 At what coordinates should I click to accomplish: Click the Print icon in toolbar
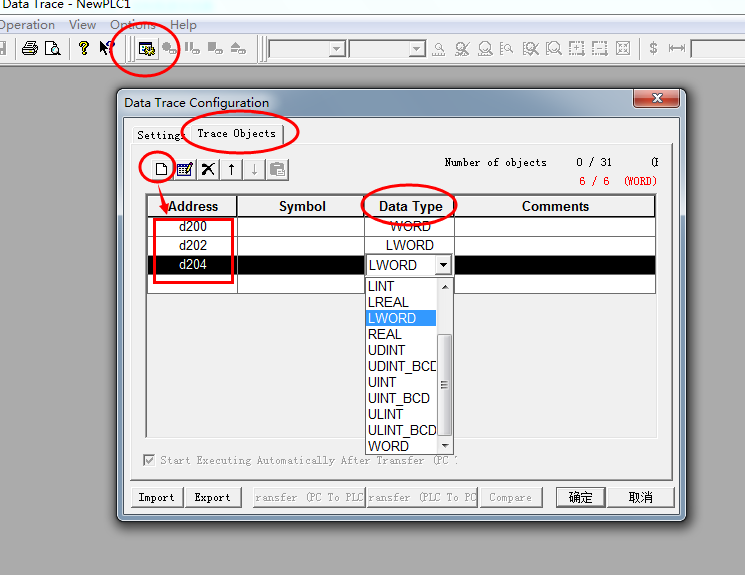[30, 48]
